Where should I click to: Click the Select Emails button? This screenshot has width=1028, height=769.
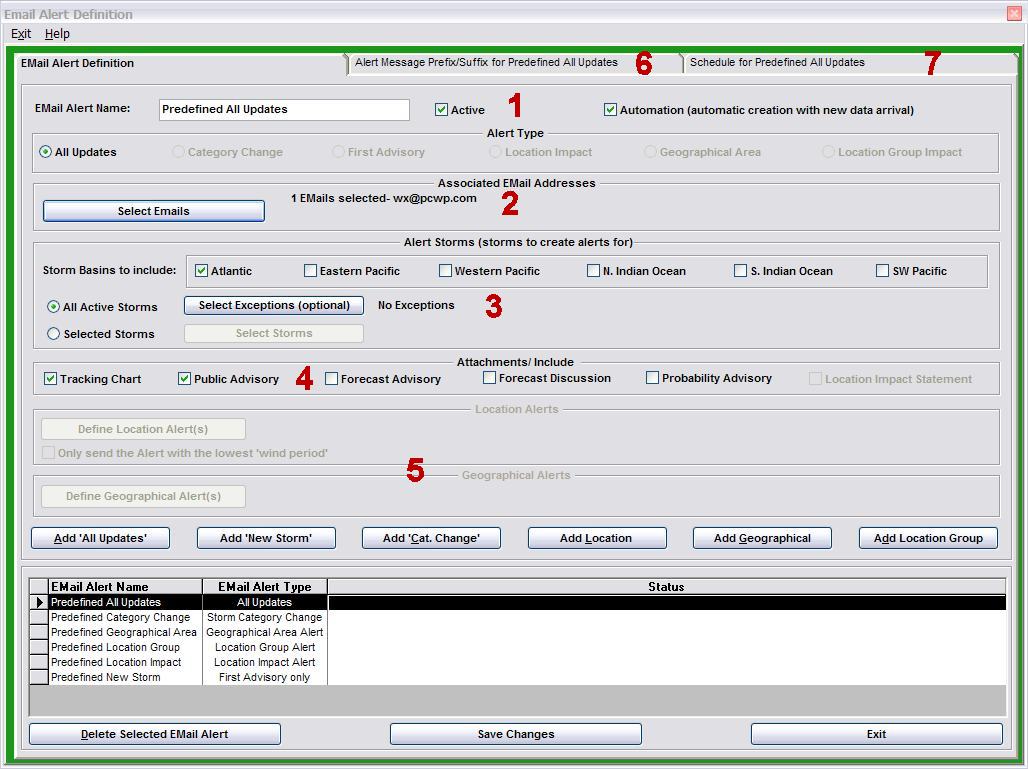(153, 211)
